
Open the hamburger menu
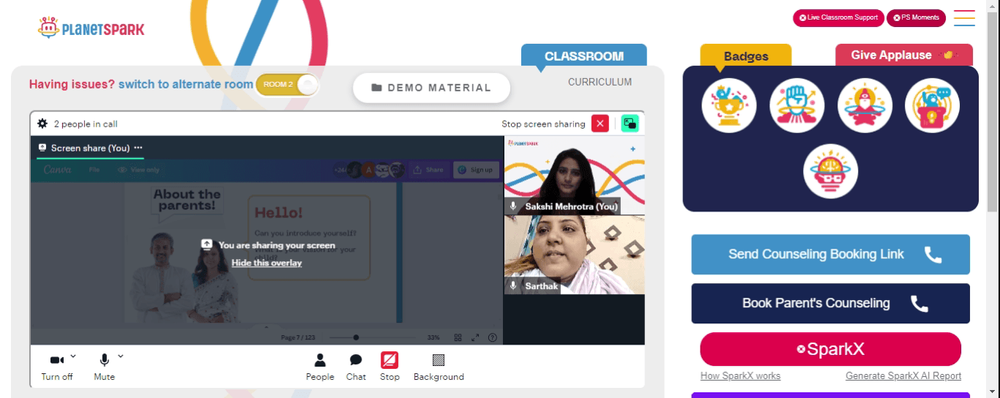[964, 18]
